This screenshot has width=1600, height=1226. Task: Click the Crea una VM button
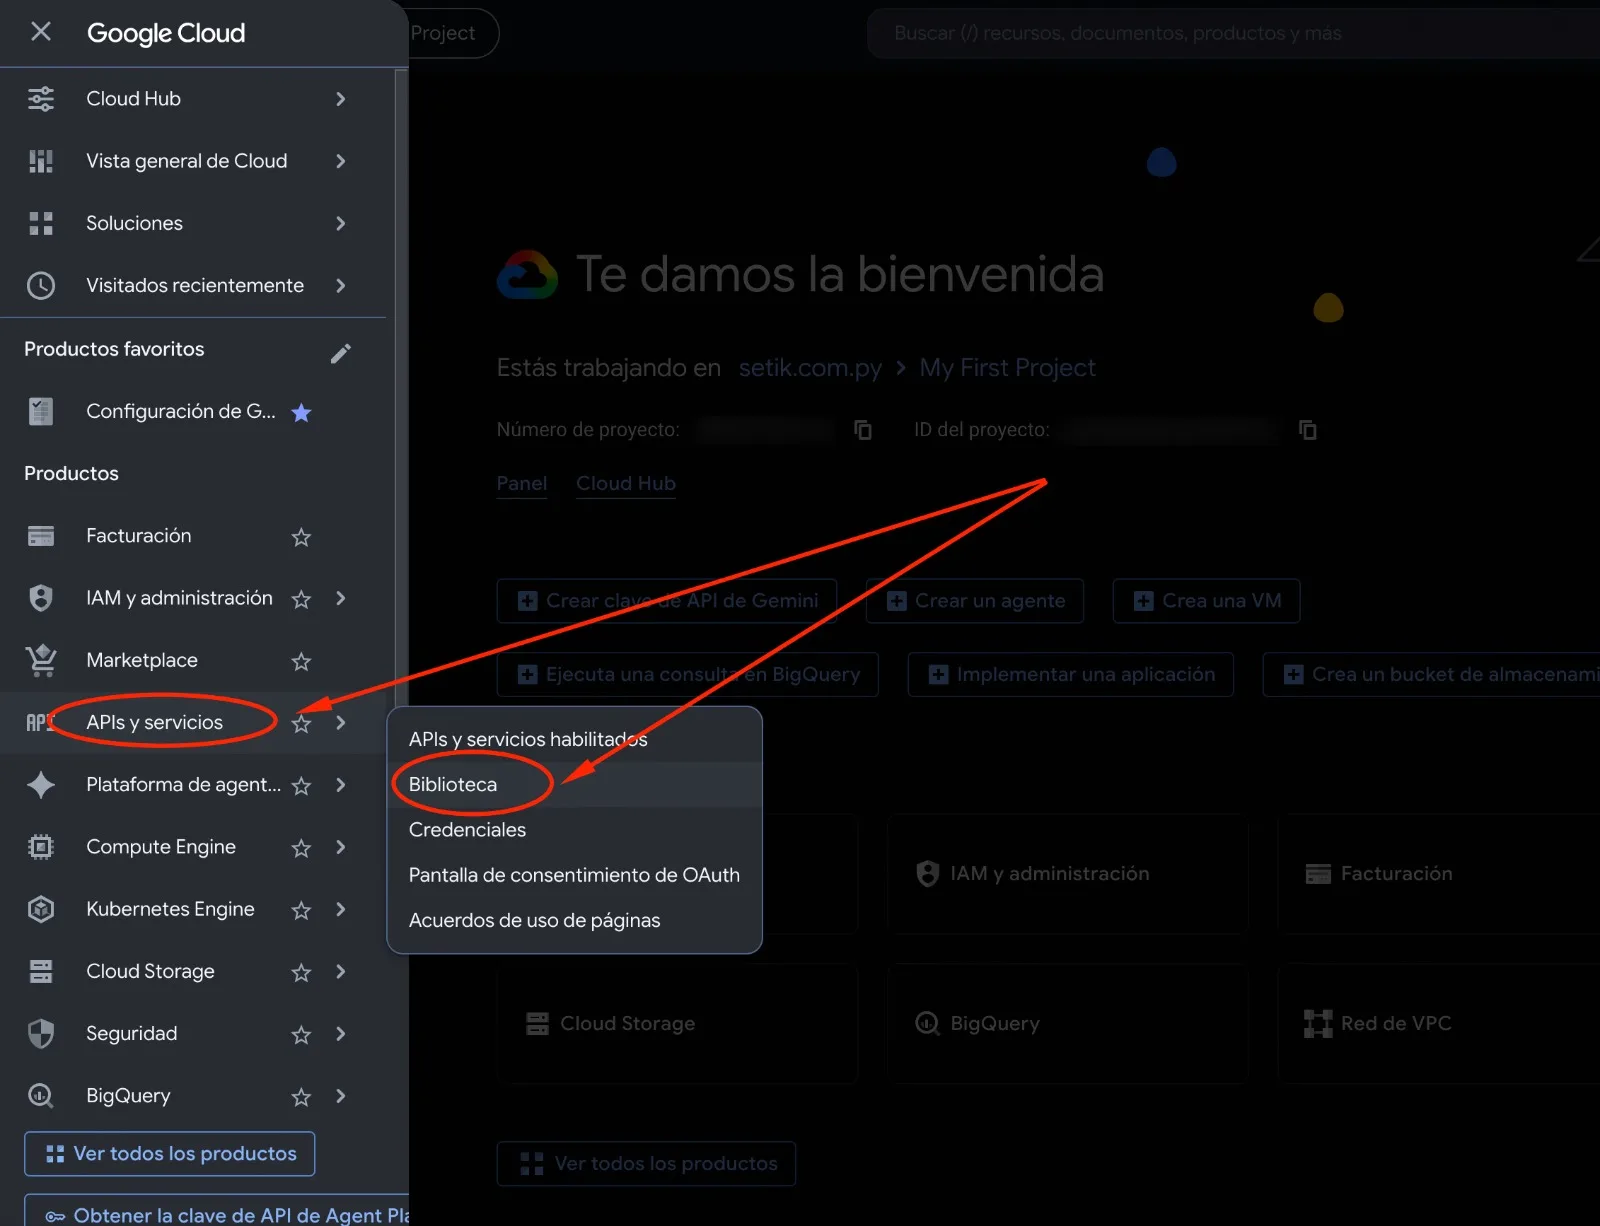coord(1206,601)
